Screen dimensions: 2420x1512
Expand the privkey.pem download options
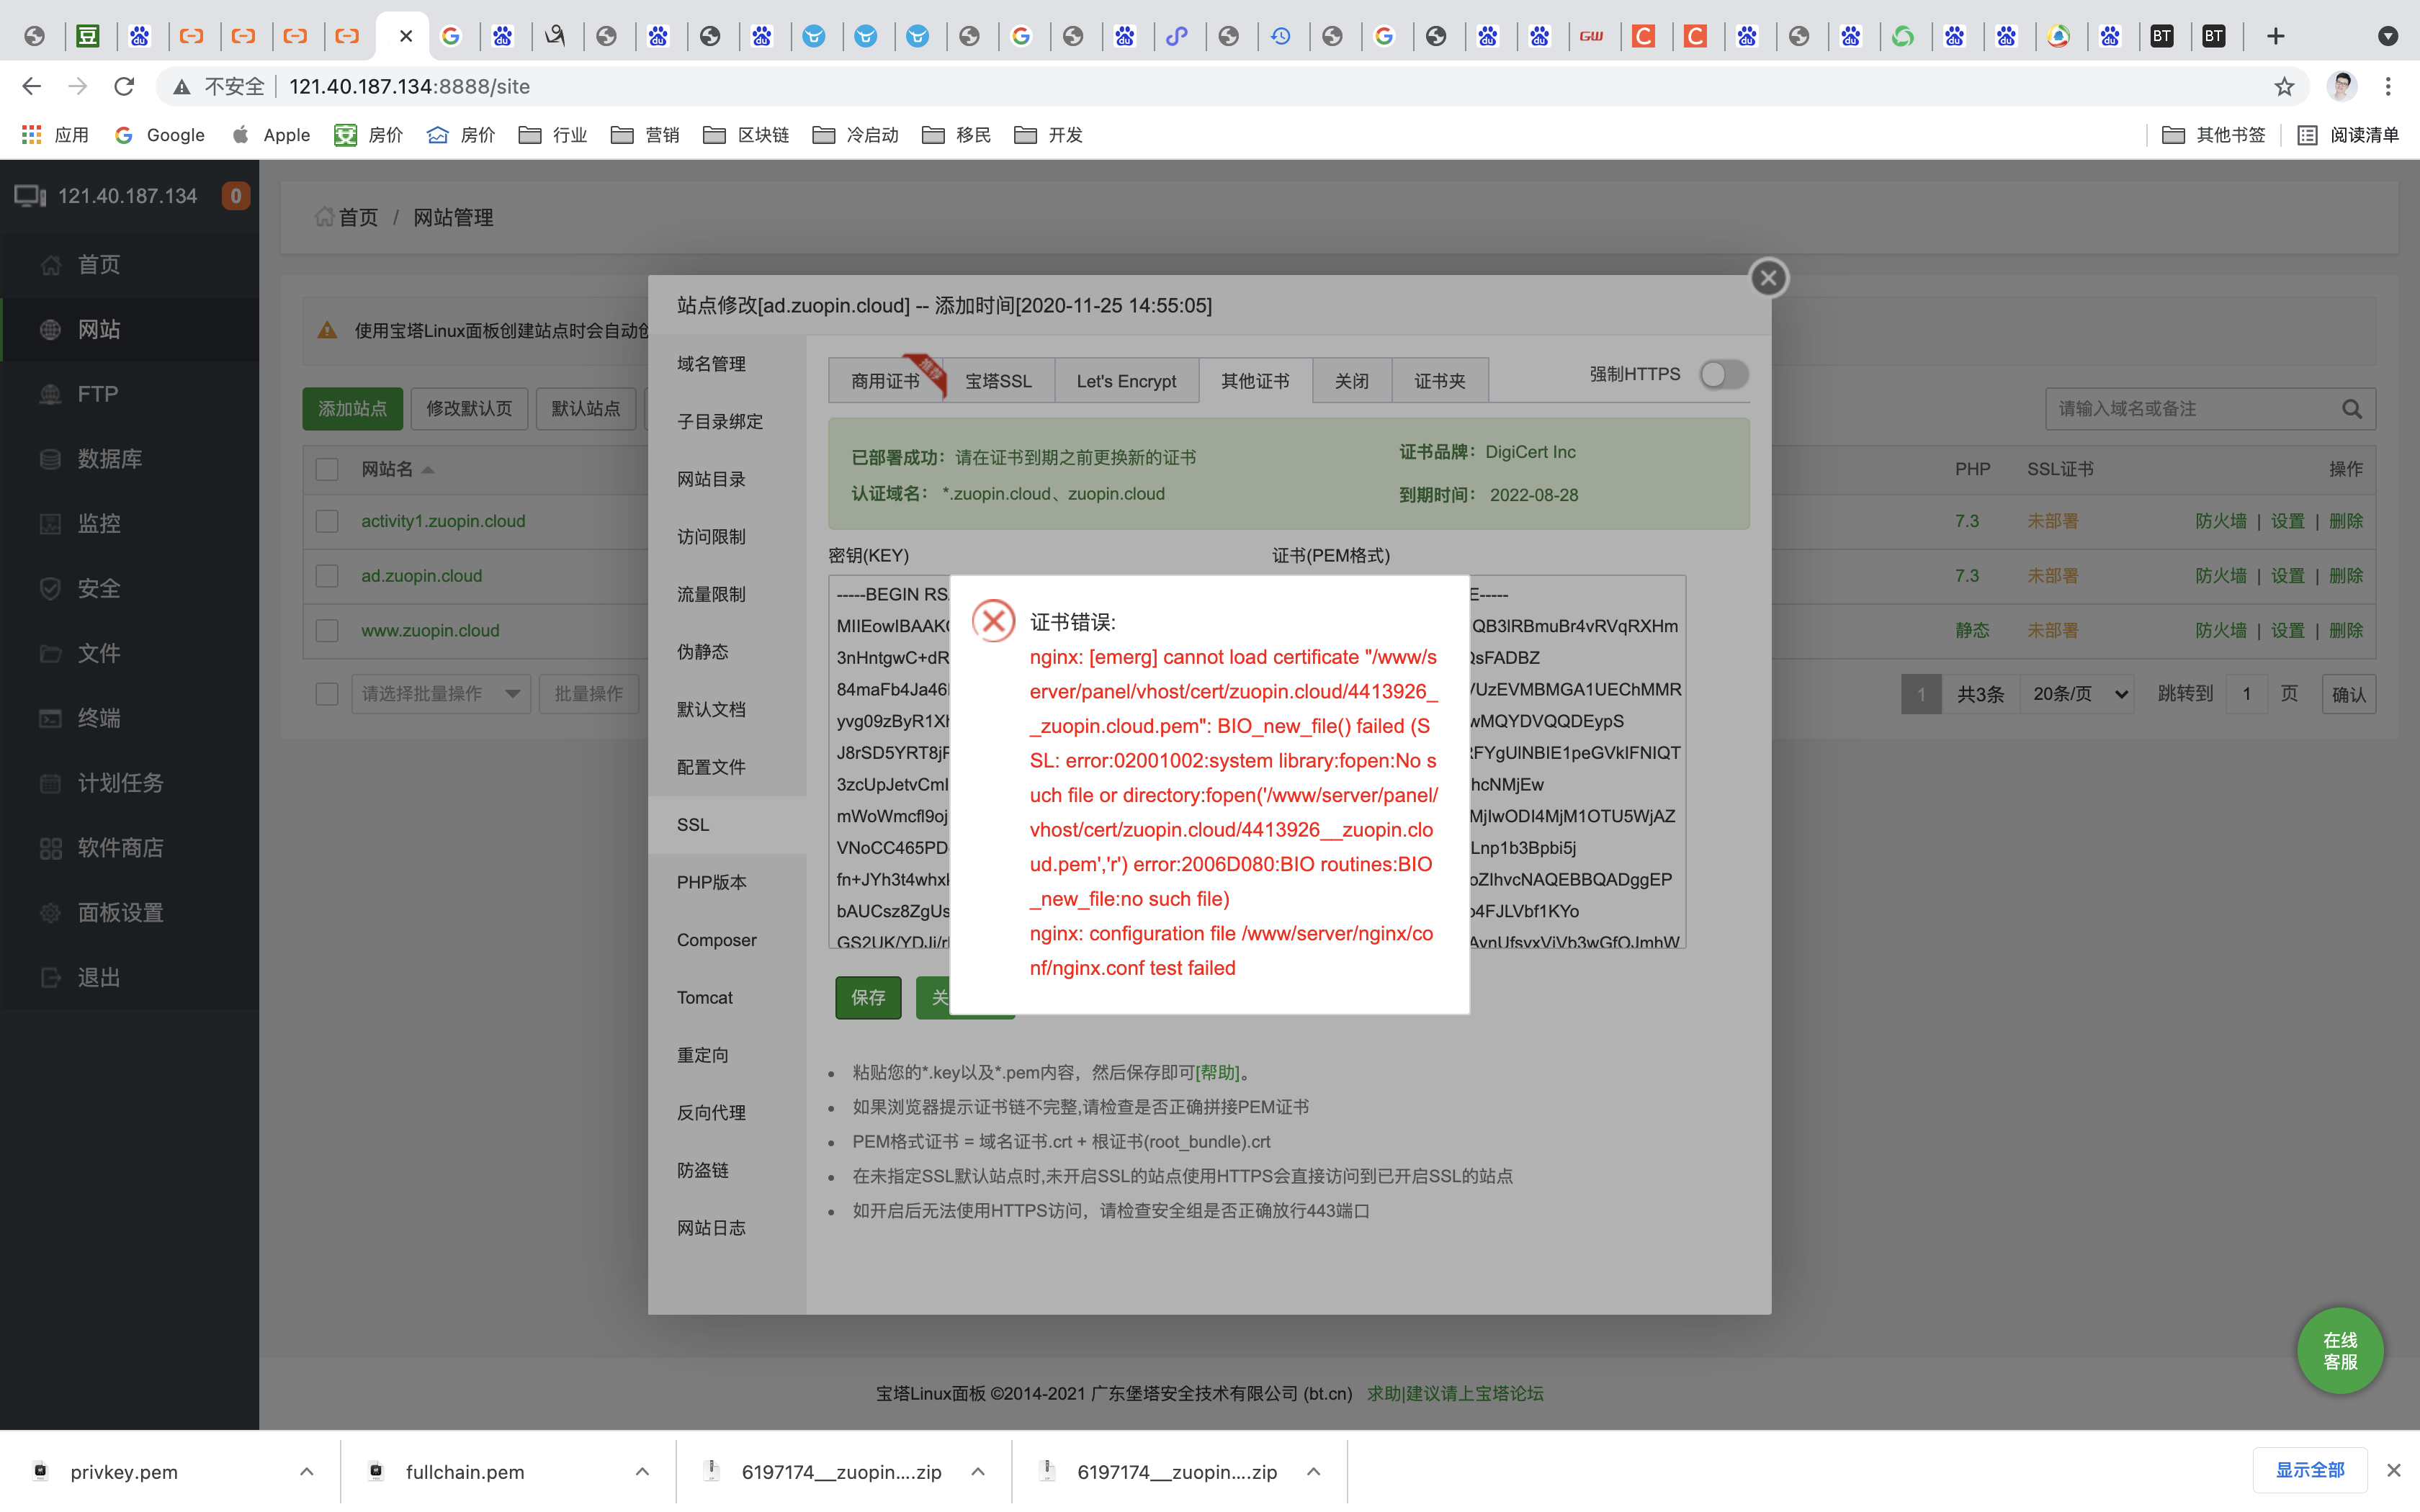click(x=306, y=1471)
